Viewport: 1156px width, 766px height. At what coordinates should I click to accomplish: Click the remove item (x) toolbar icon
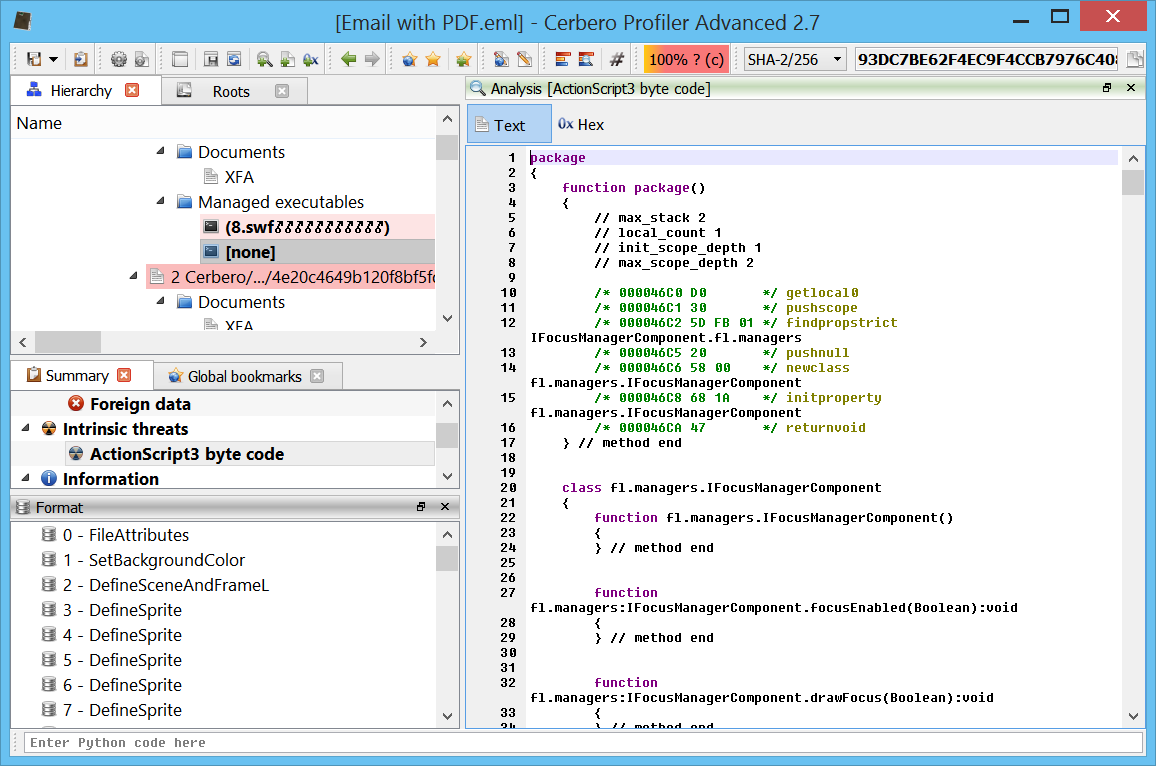point(310,59)
